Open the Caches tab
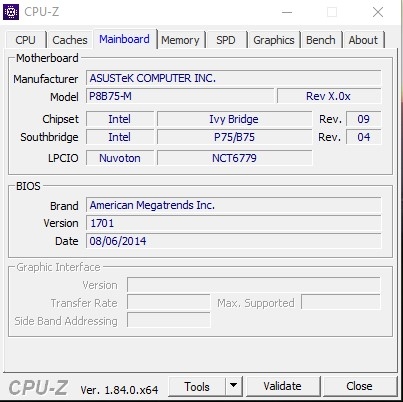Viewport: 403px width, 402px height. tap(70, 40)
